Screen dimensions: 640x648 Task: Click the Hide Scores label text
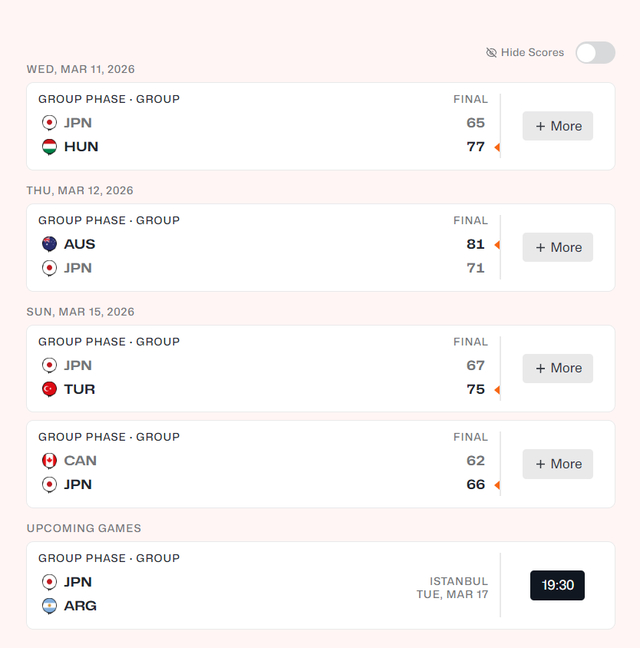pos(532,53)
